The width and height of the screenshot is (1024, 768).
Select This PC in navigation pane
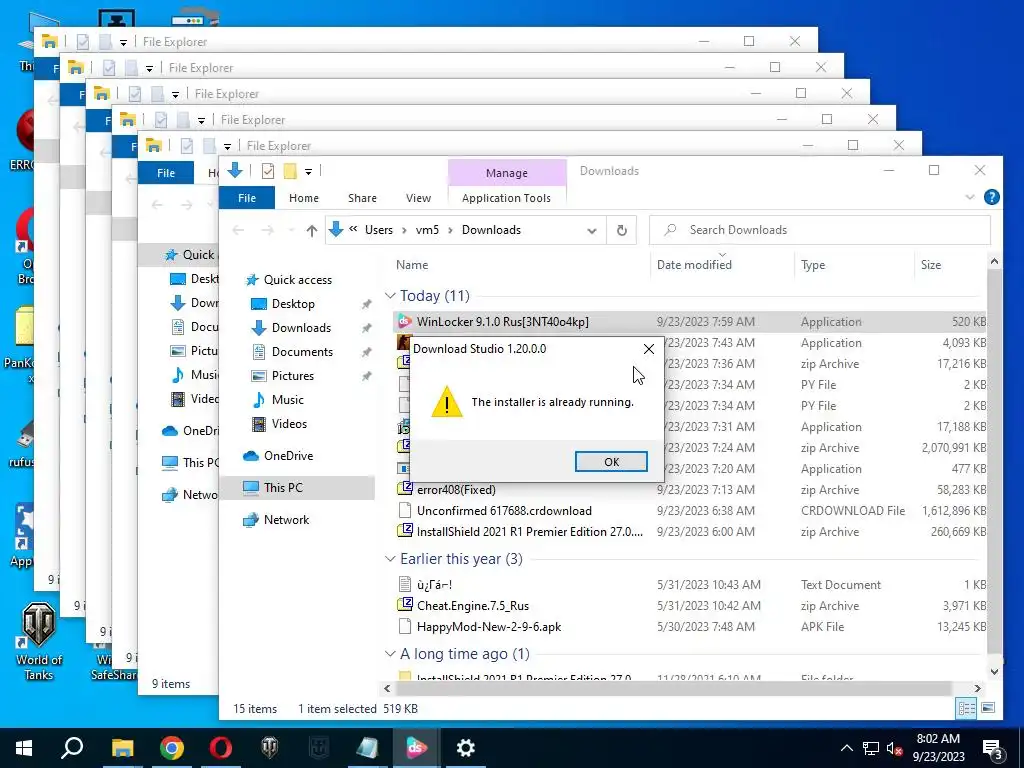pyautogui.click(x=297, y=488)
